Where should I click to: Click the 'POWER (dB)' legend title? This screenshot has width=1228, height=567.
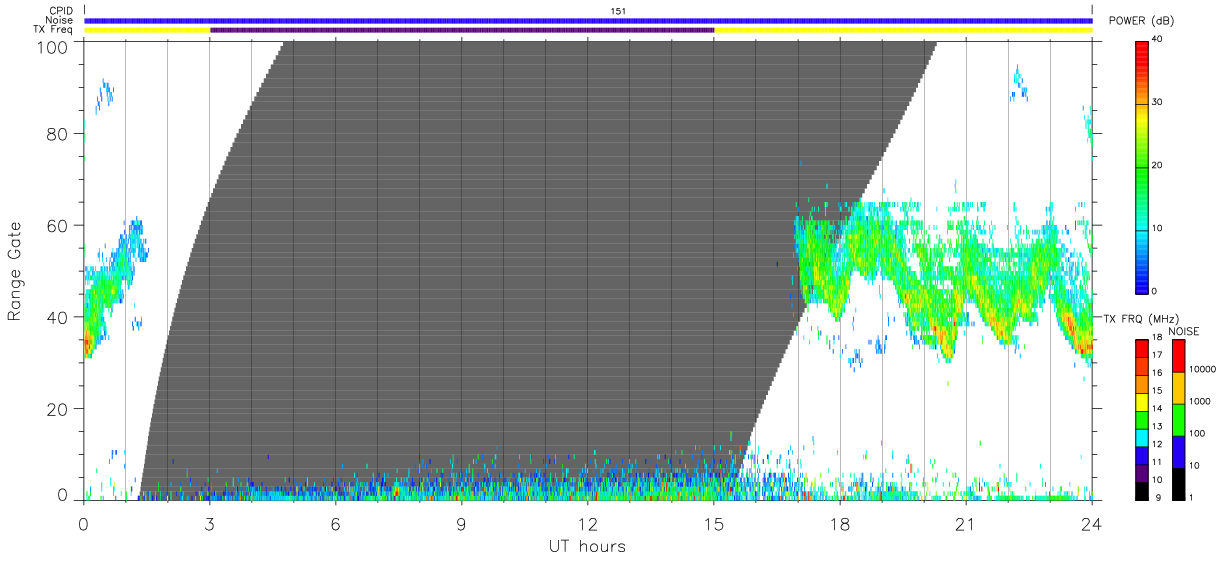[x=1142, y=21]
